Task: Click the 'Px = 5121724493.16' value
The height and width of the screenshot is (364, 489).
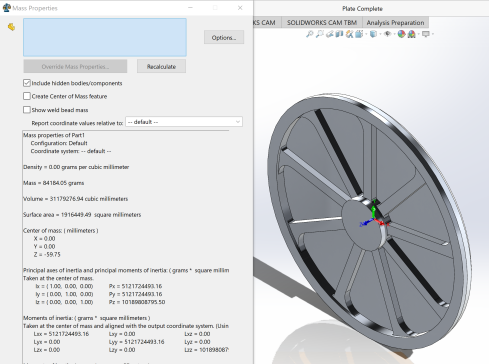Action: tap(135, 286)
